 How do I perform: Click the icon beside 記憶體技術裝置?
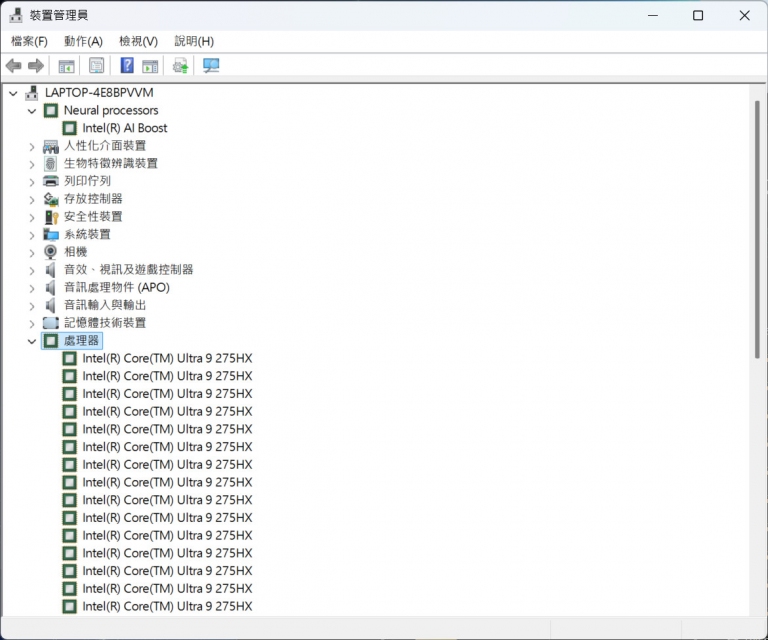coord(51,323)
